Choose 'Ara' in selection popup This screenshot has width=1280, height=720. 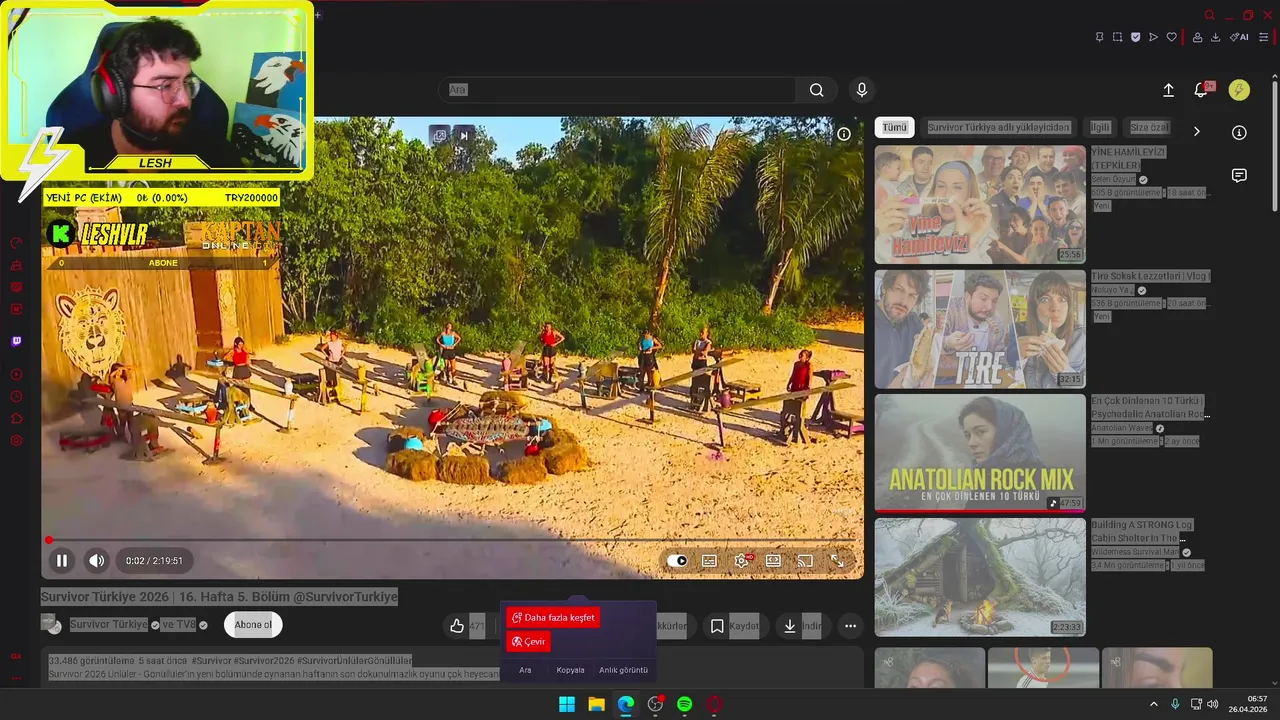[x=525, y=670]
